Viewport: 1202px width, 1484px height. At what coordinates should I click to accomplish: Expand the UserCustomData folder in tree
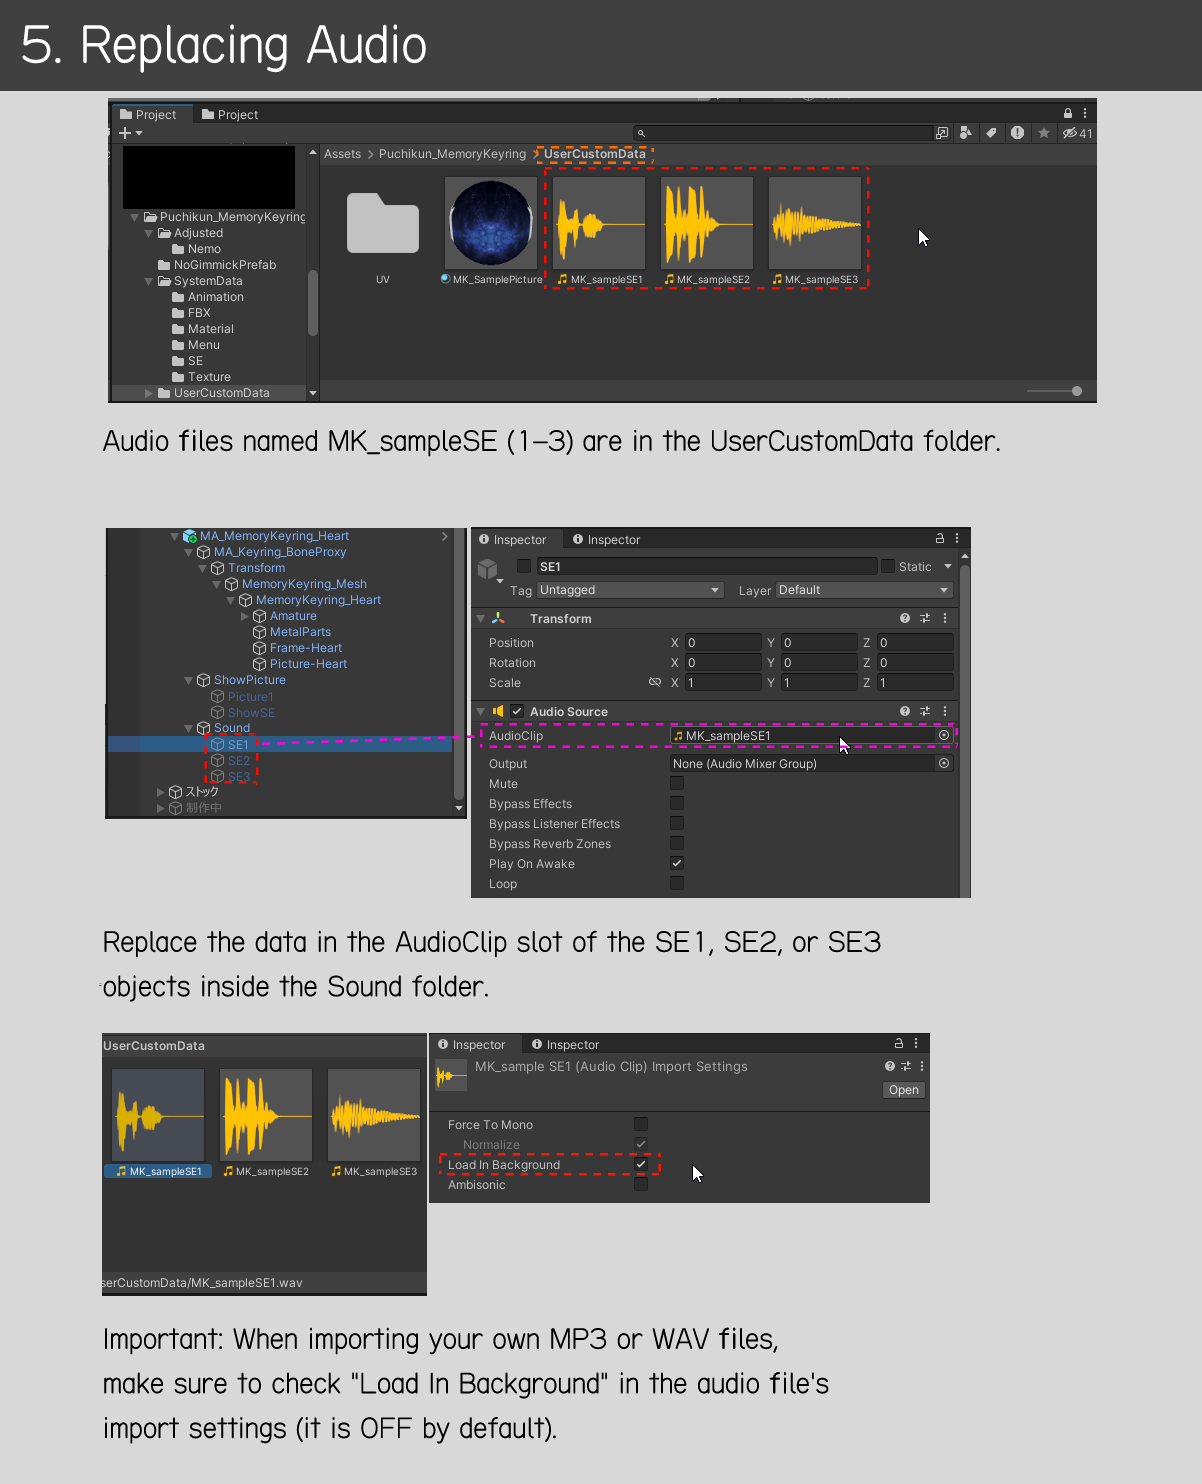coord(149,393)
